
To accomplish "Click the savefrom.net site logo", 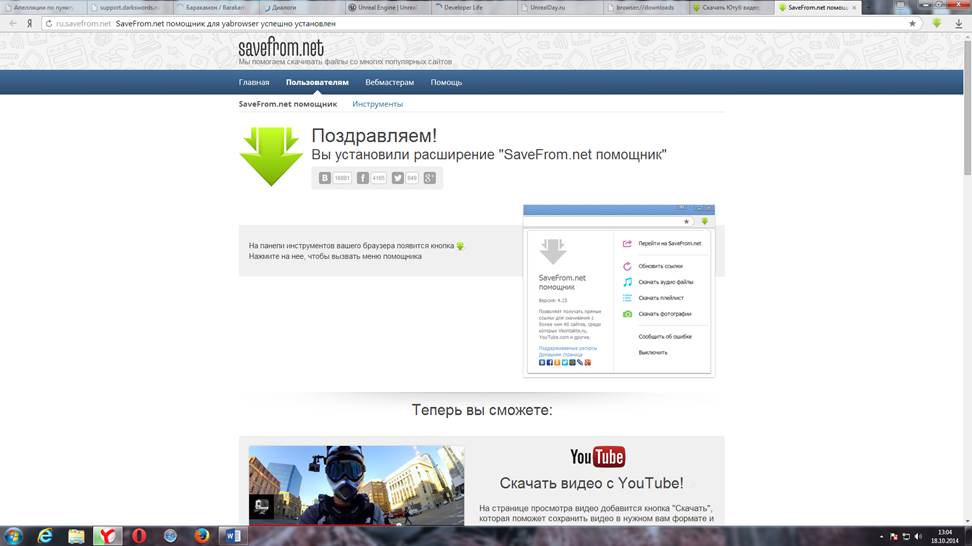I will (x=281, y=48).
